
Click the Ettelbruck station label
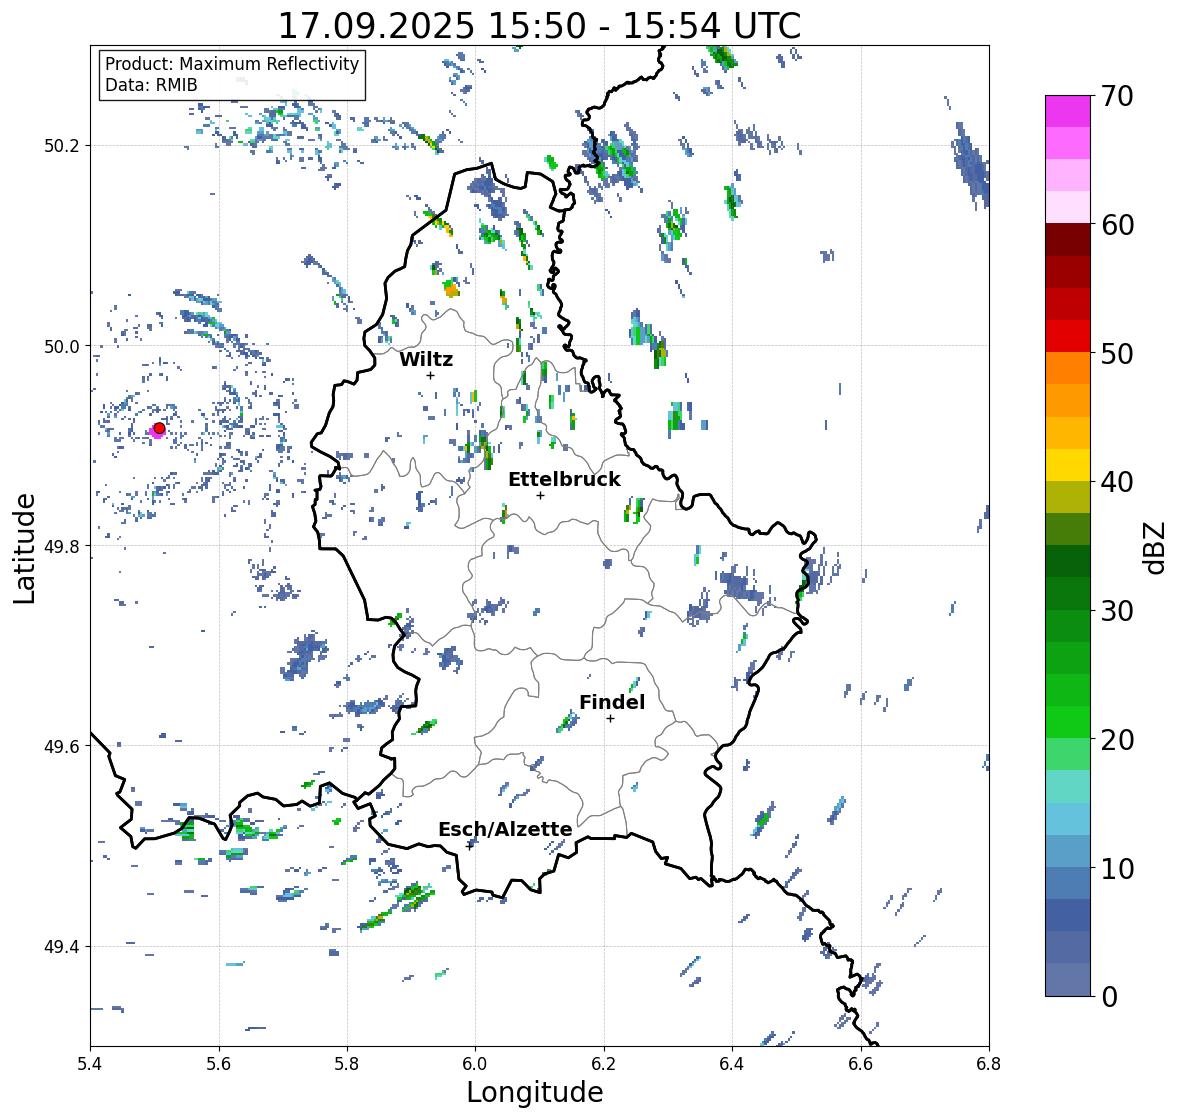564,480
